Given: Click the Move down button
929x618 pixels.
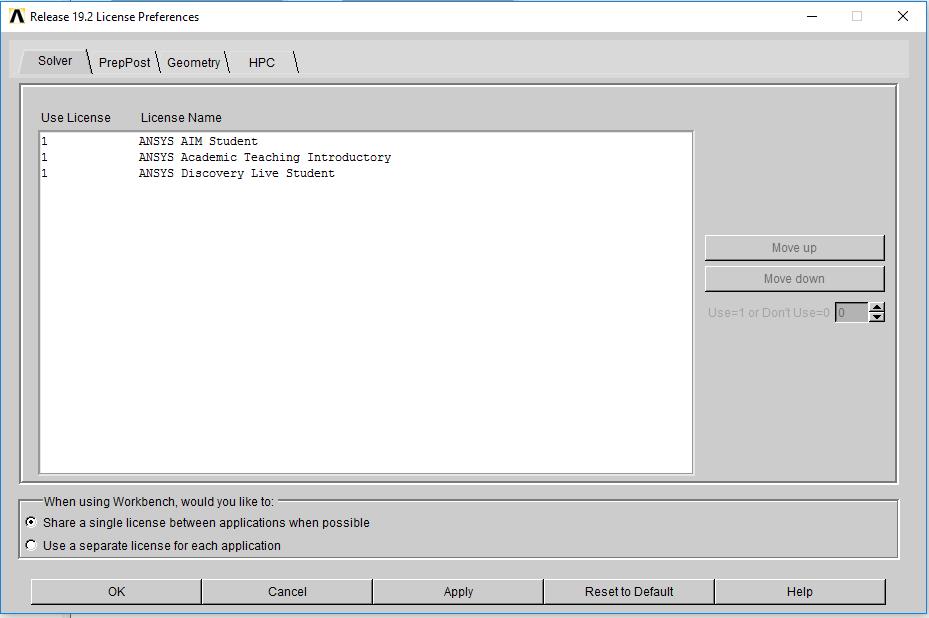Looking at the screenshot, I should point(794,278).
